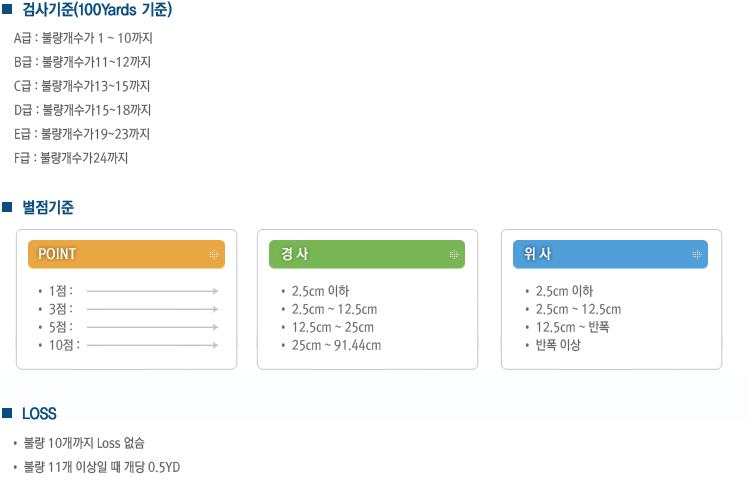Image resolution: width=749 pixels, height=504 pixels.
Task: Click the 검사기준(100Yards 기준) heading
Action: pos(97,10)
